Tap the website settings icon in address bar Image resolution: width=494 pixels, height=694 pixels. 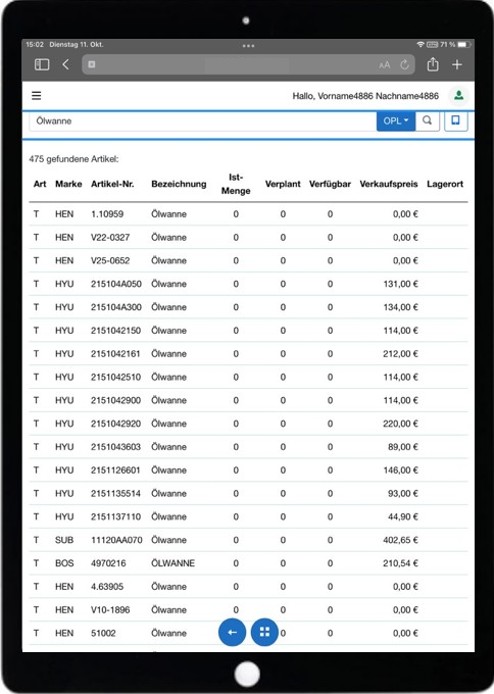[92, 65]
